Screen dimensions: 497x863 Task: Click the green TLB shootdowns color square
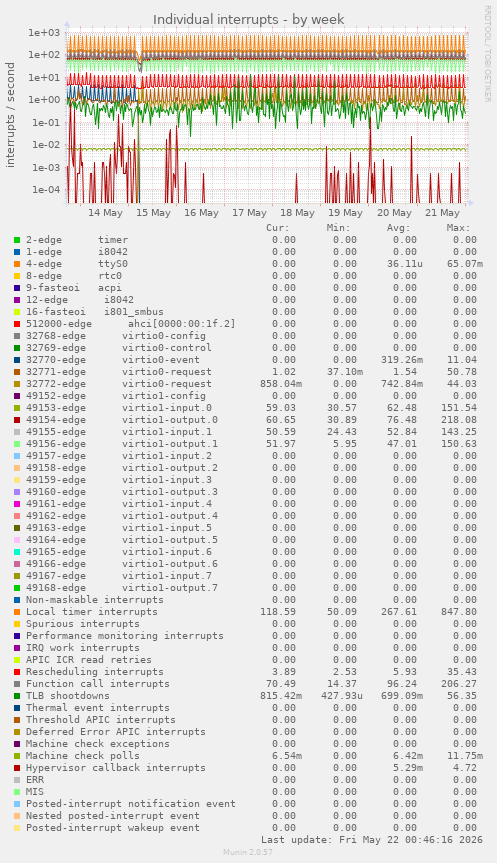(17, 696)
